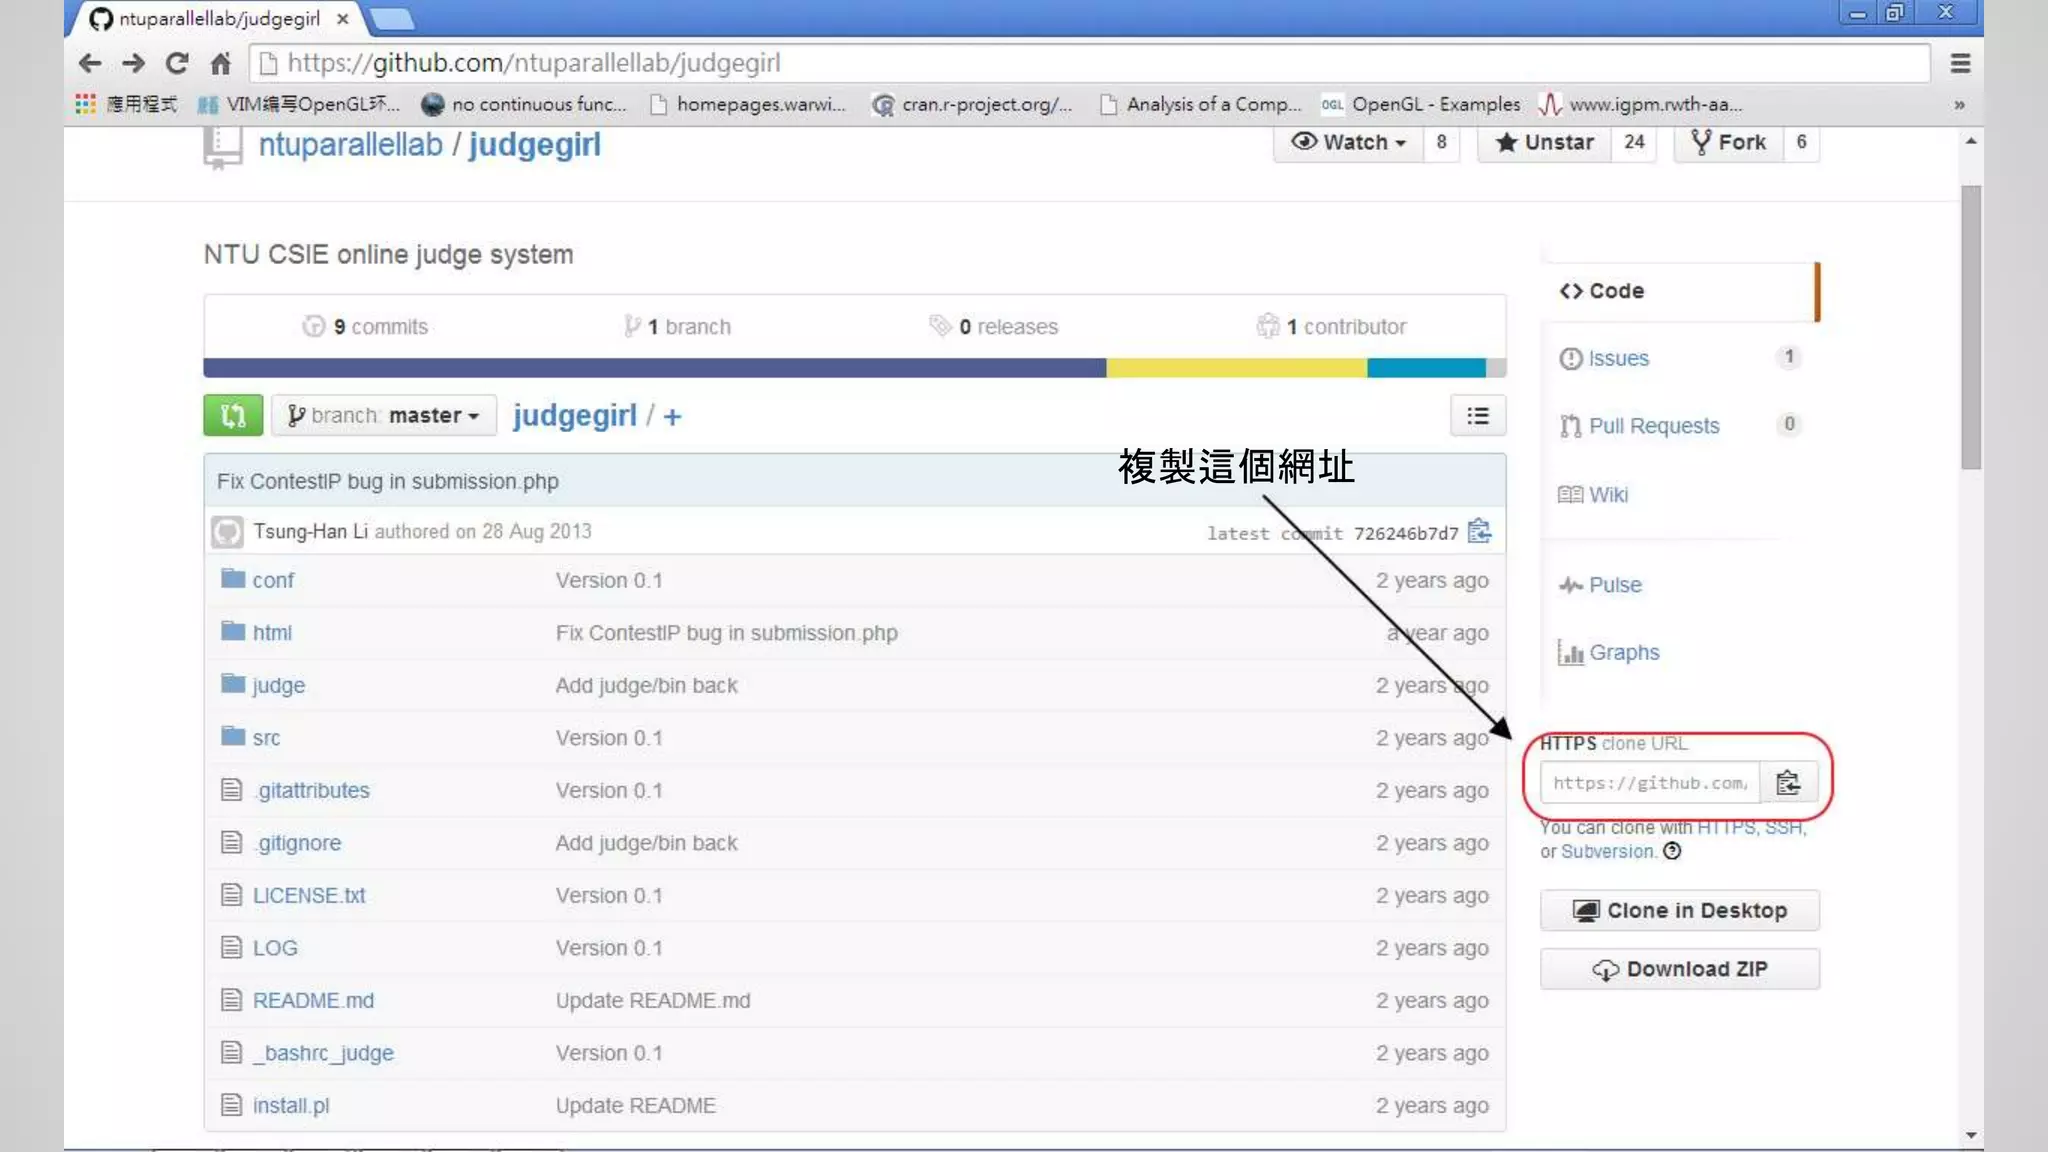Reload the page with the refresh icon
This screenshot has width=2048, height=1152.
[x=177, y=63]
